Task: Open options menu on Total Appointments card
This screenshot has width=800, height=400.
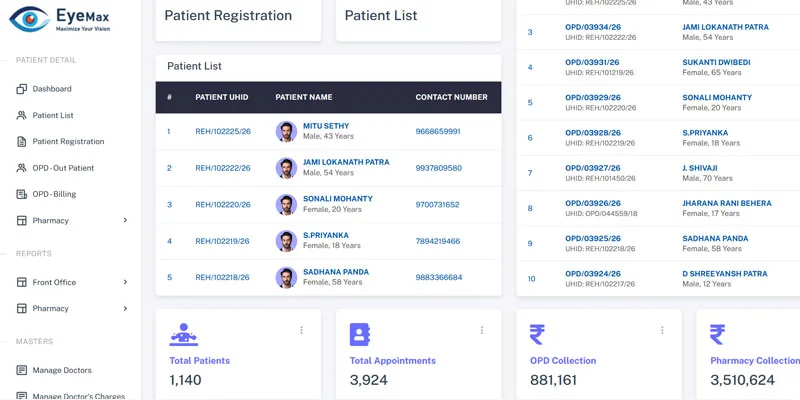Action: tap(482, 330)
